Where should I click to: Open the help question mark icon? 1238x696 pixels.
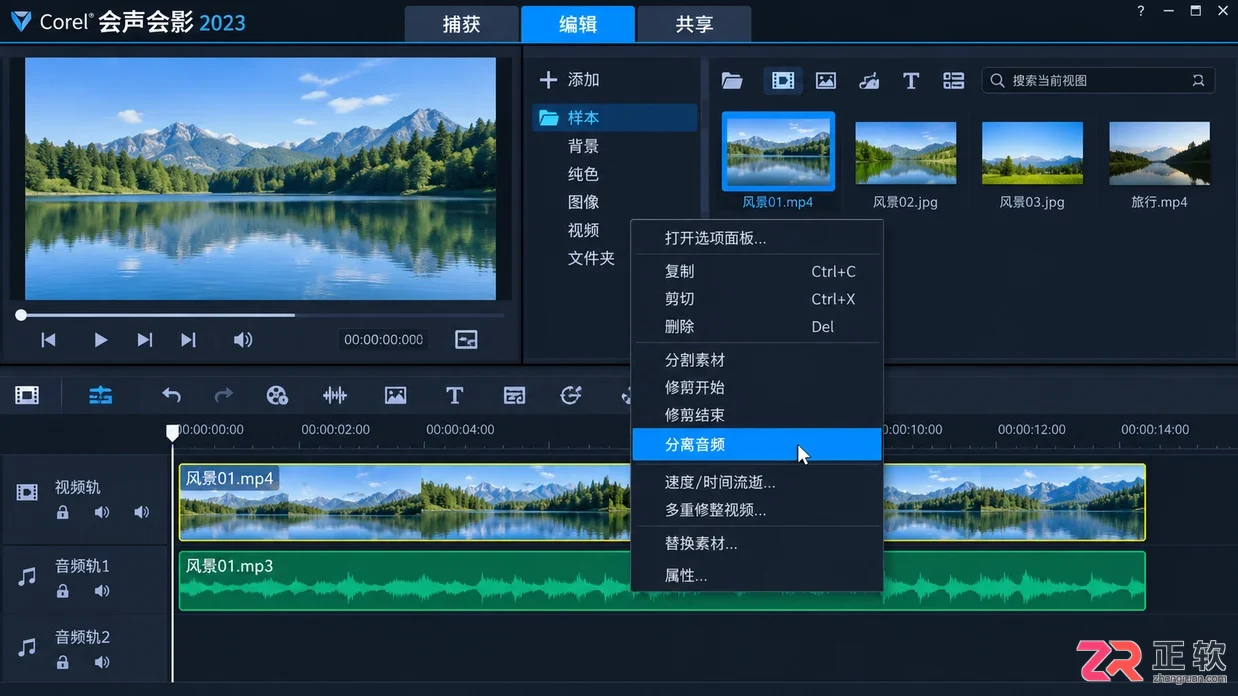tap(1141, 11)
